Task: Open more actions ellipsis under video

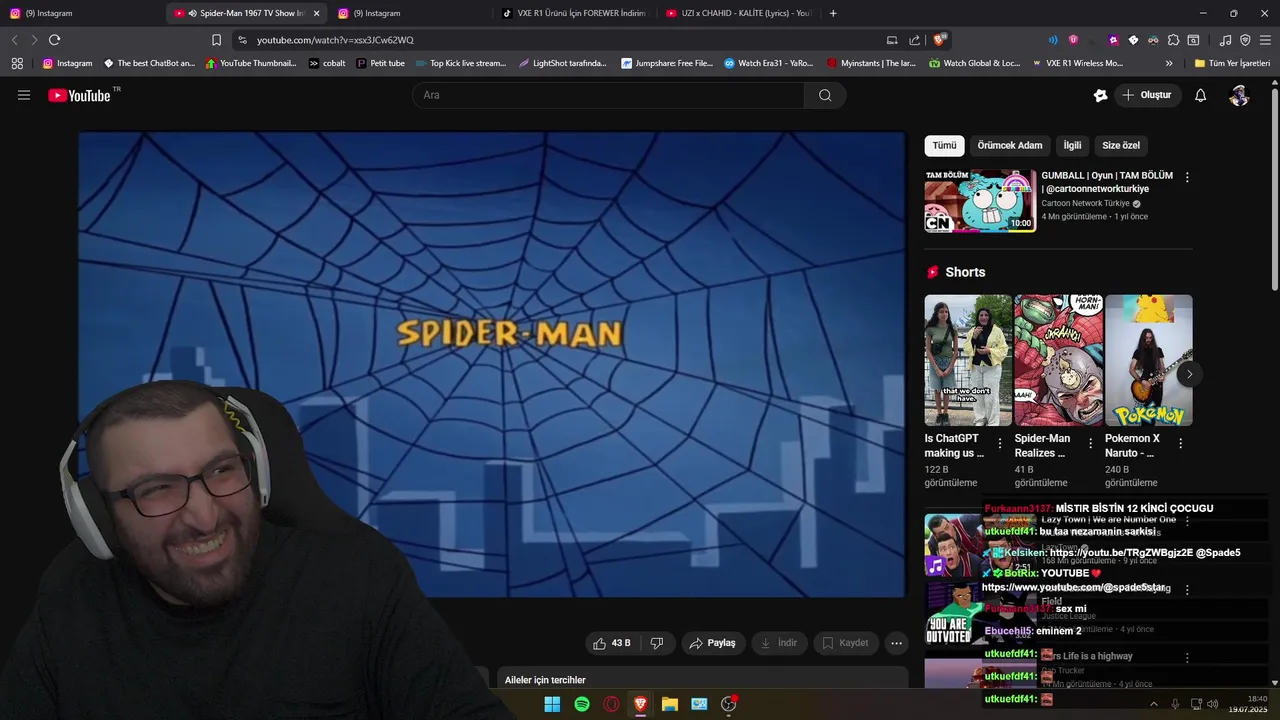Action: pos(897,643)
